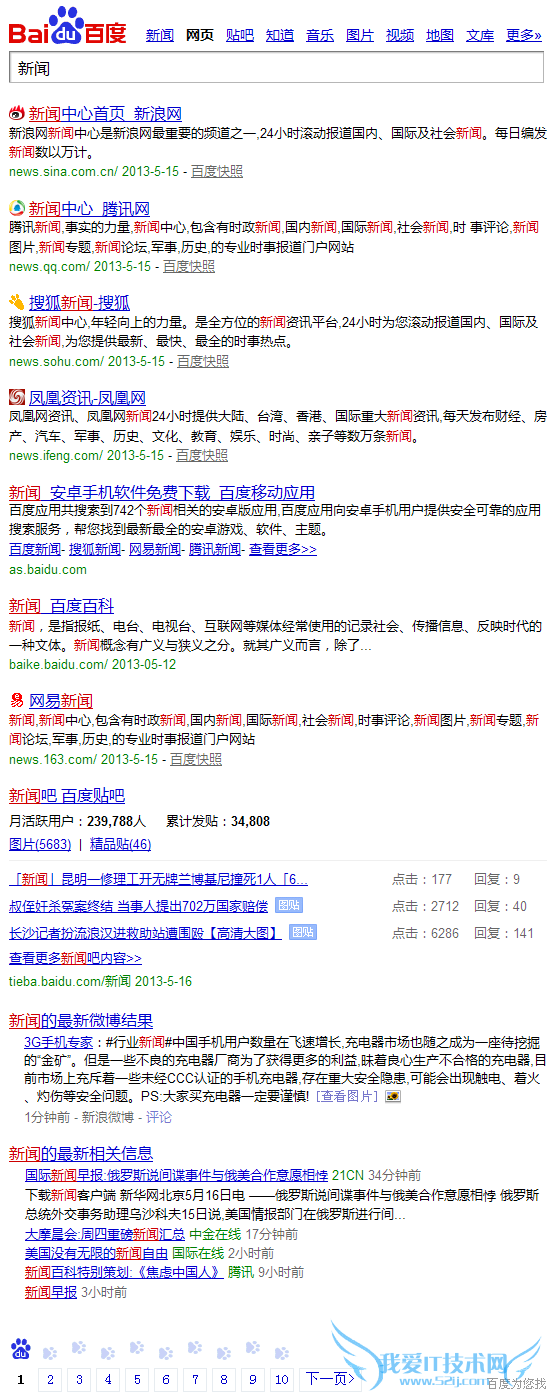Click the Tencent favicon beside 新闻中心_腾讯网
Screen dimensions: 547x1396
[x=17, y=208]
